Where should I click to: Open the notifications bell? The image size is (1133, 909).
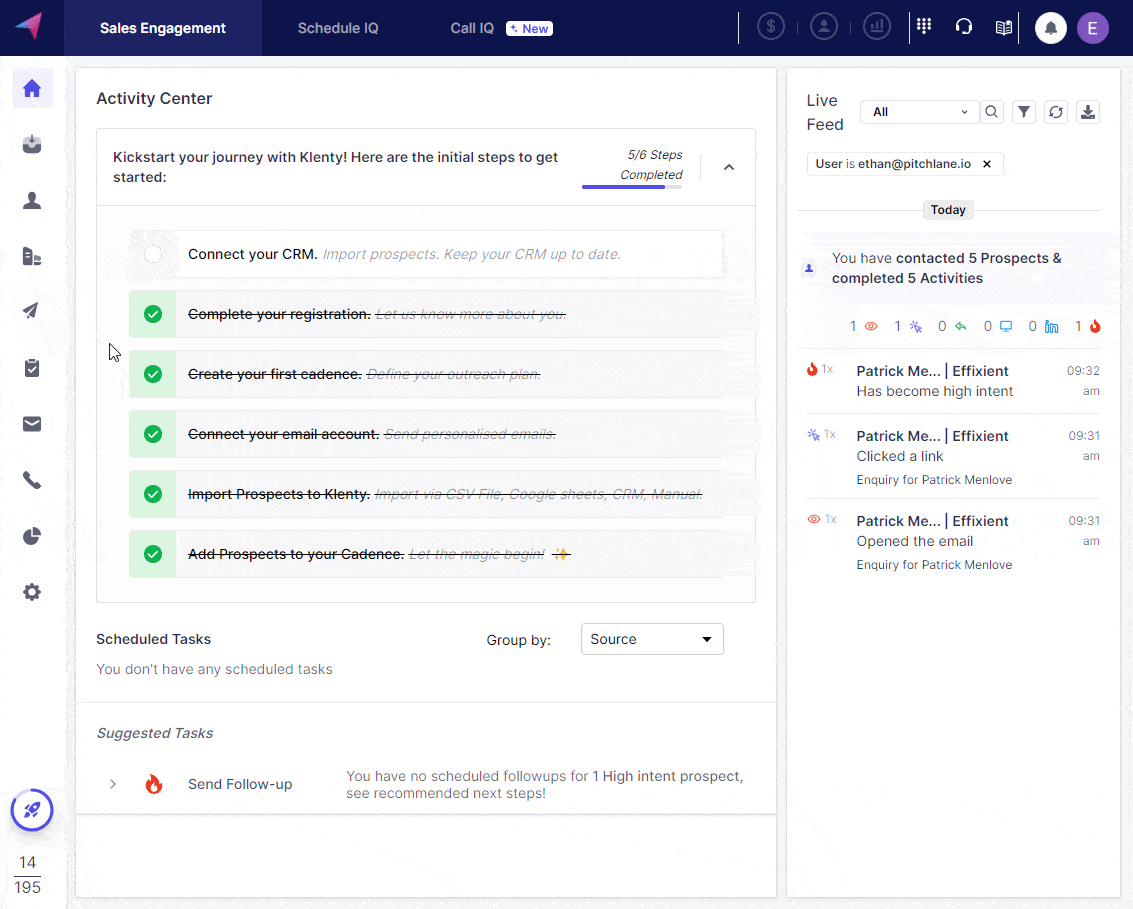1051,28
